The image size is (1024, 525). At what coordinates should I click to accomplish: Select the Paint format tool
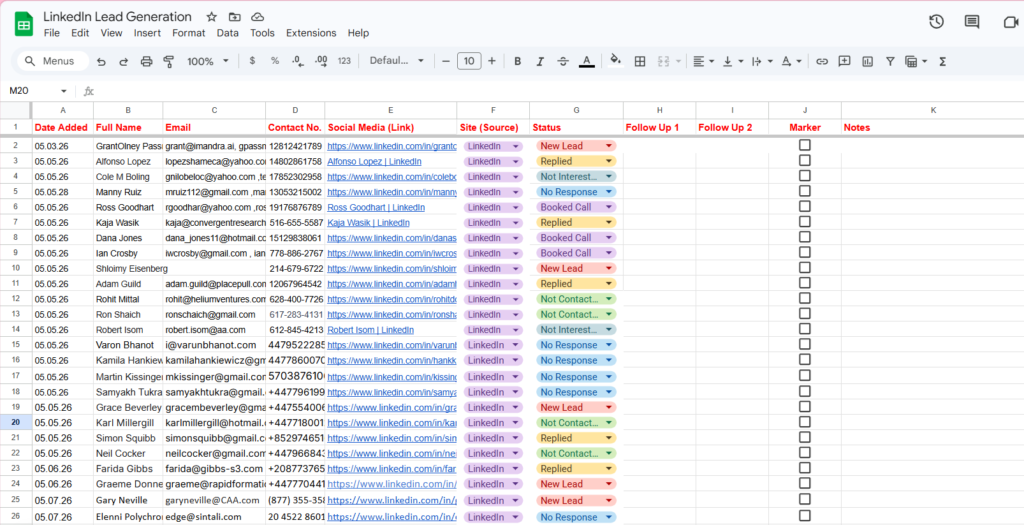pyautogui.click(x=168, y=61)
